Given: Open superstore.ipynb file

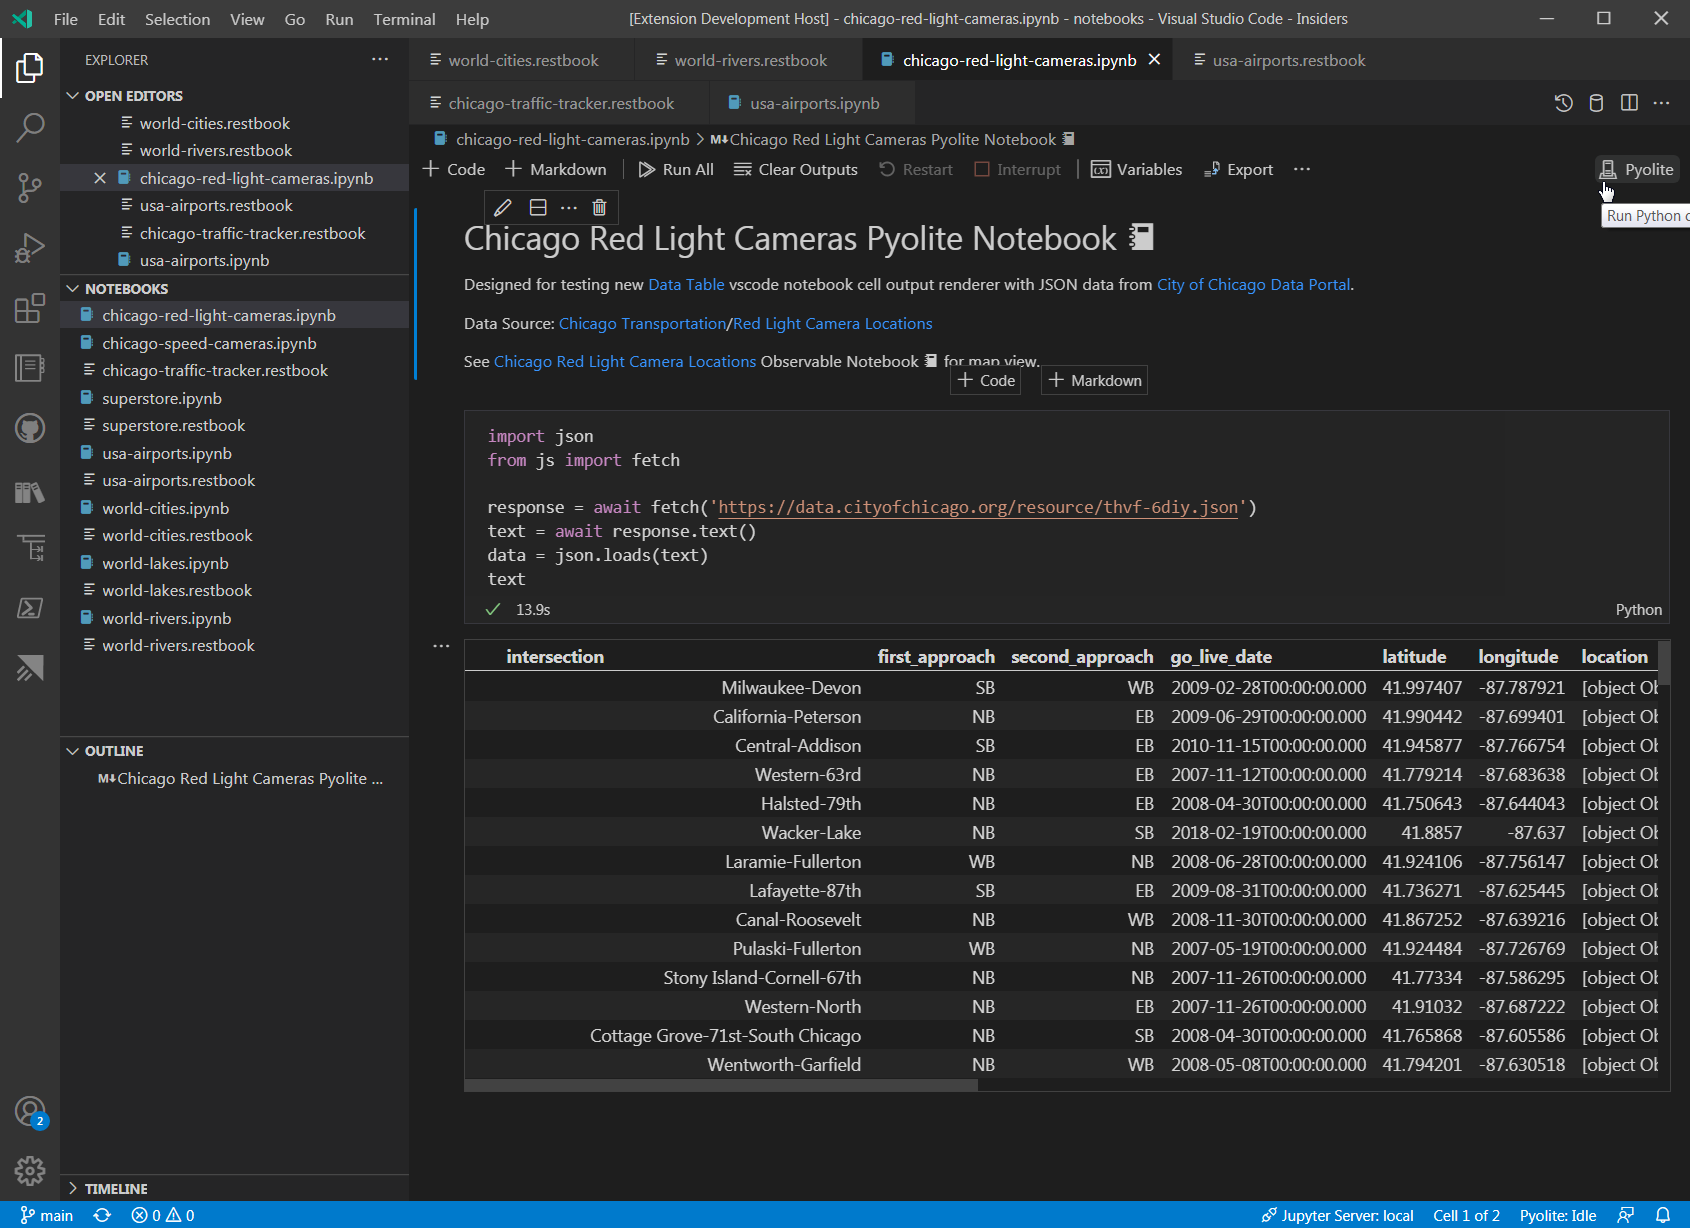Looking at the screenshot, I should pyautogui.click(x=162, y=398).
